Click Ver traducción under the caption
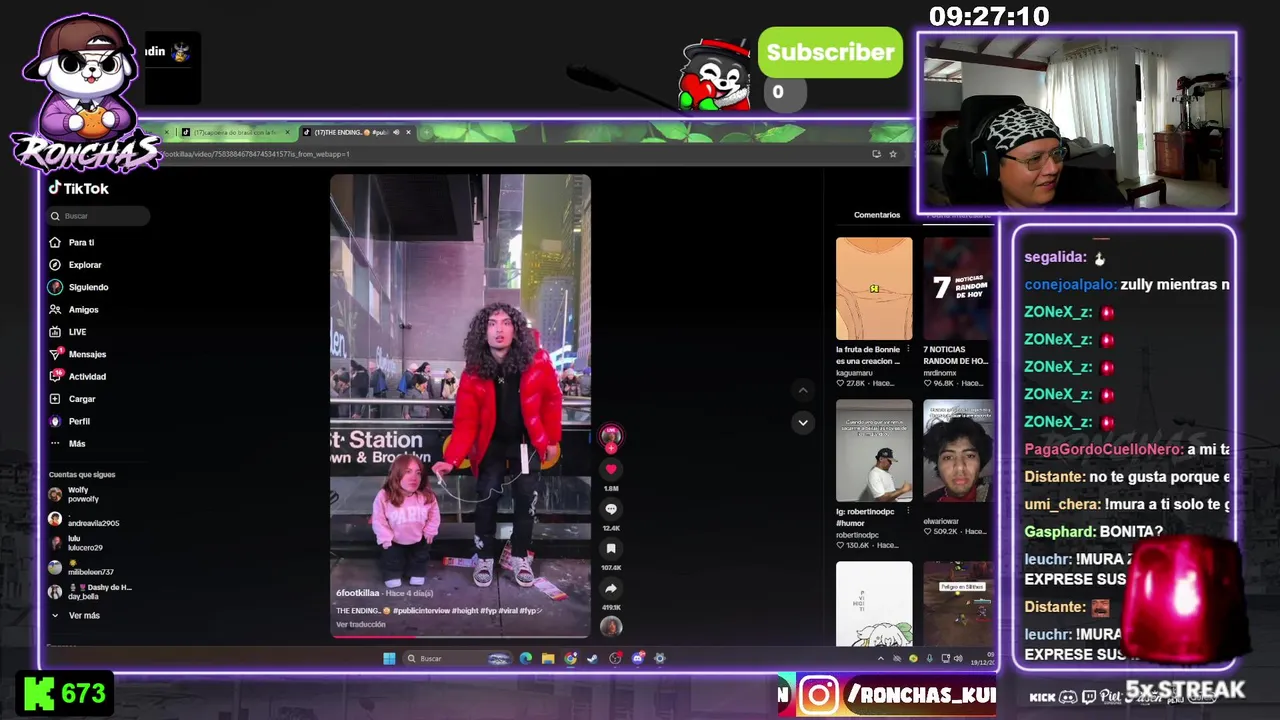The image size is (1280, 720). [x=361, y=625]
